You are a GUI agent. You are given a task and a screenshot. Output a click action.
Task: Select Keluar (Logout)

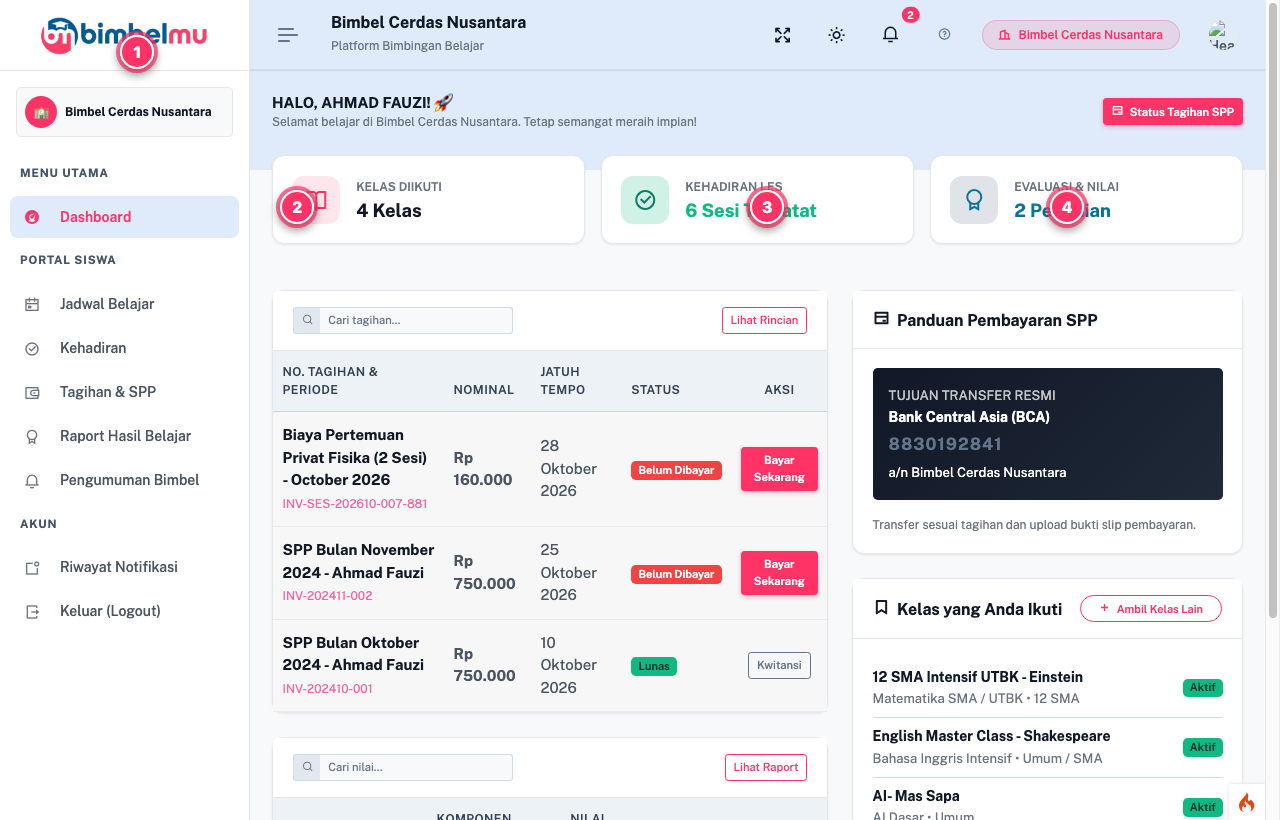point(124,611)
